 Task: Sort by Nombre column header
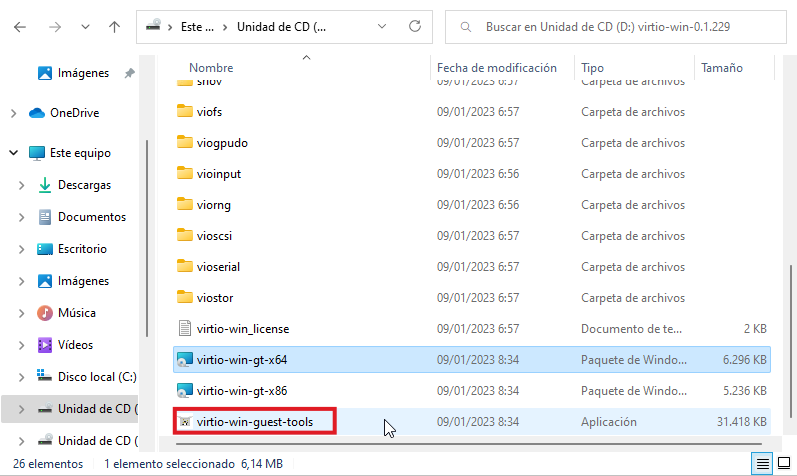(x=211, y=68)
